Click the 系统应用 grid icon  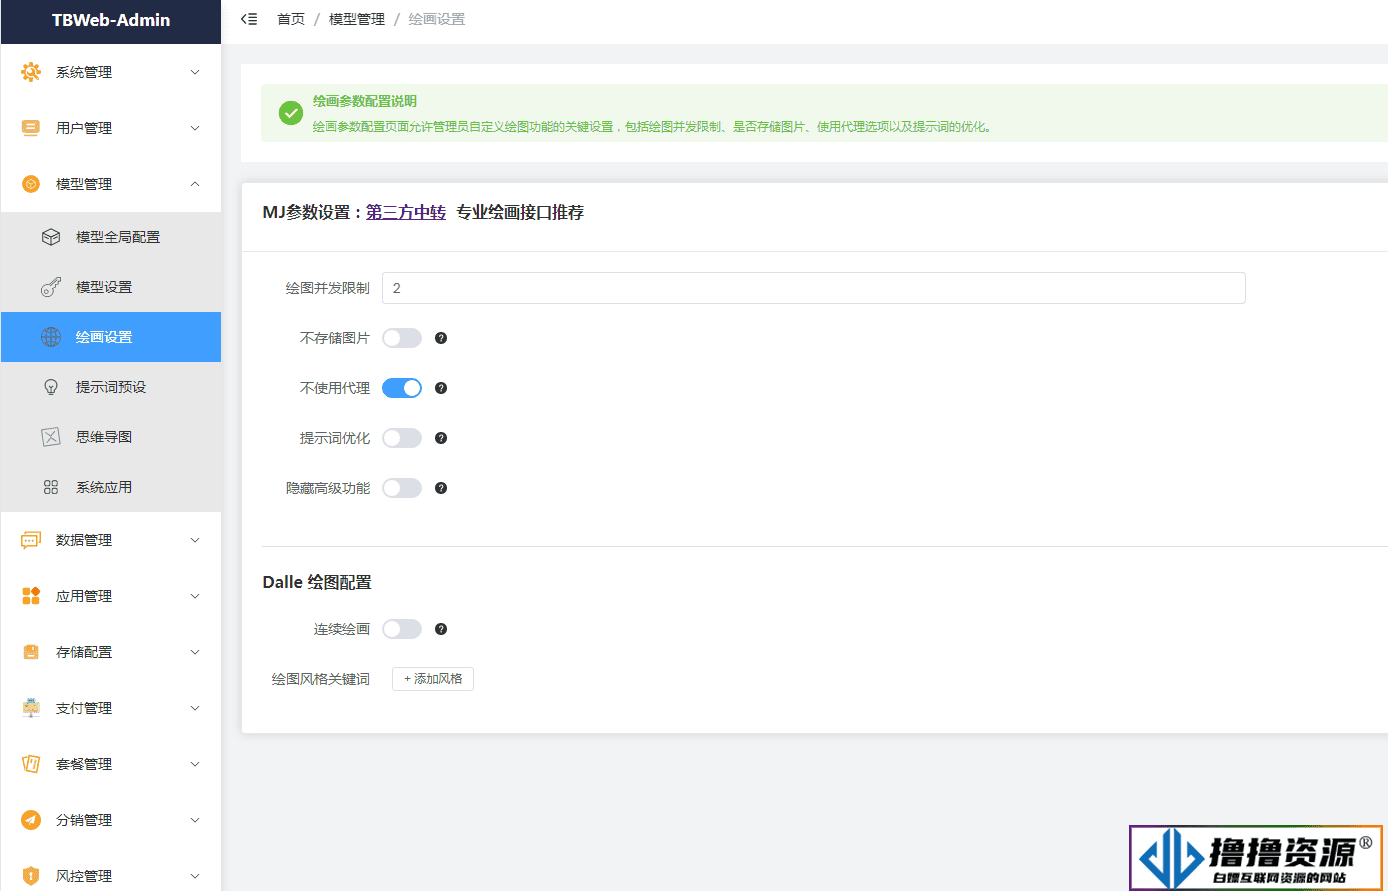point(51,487)
